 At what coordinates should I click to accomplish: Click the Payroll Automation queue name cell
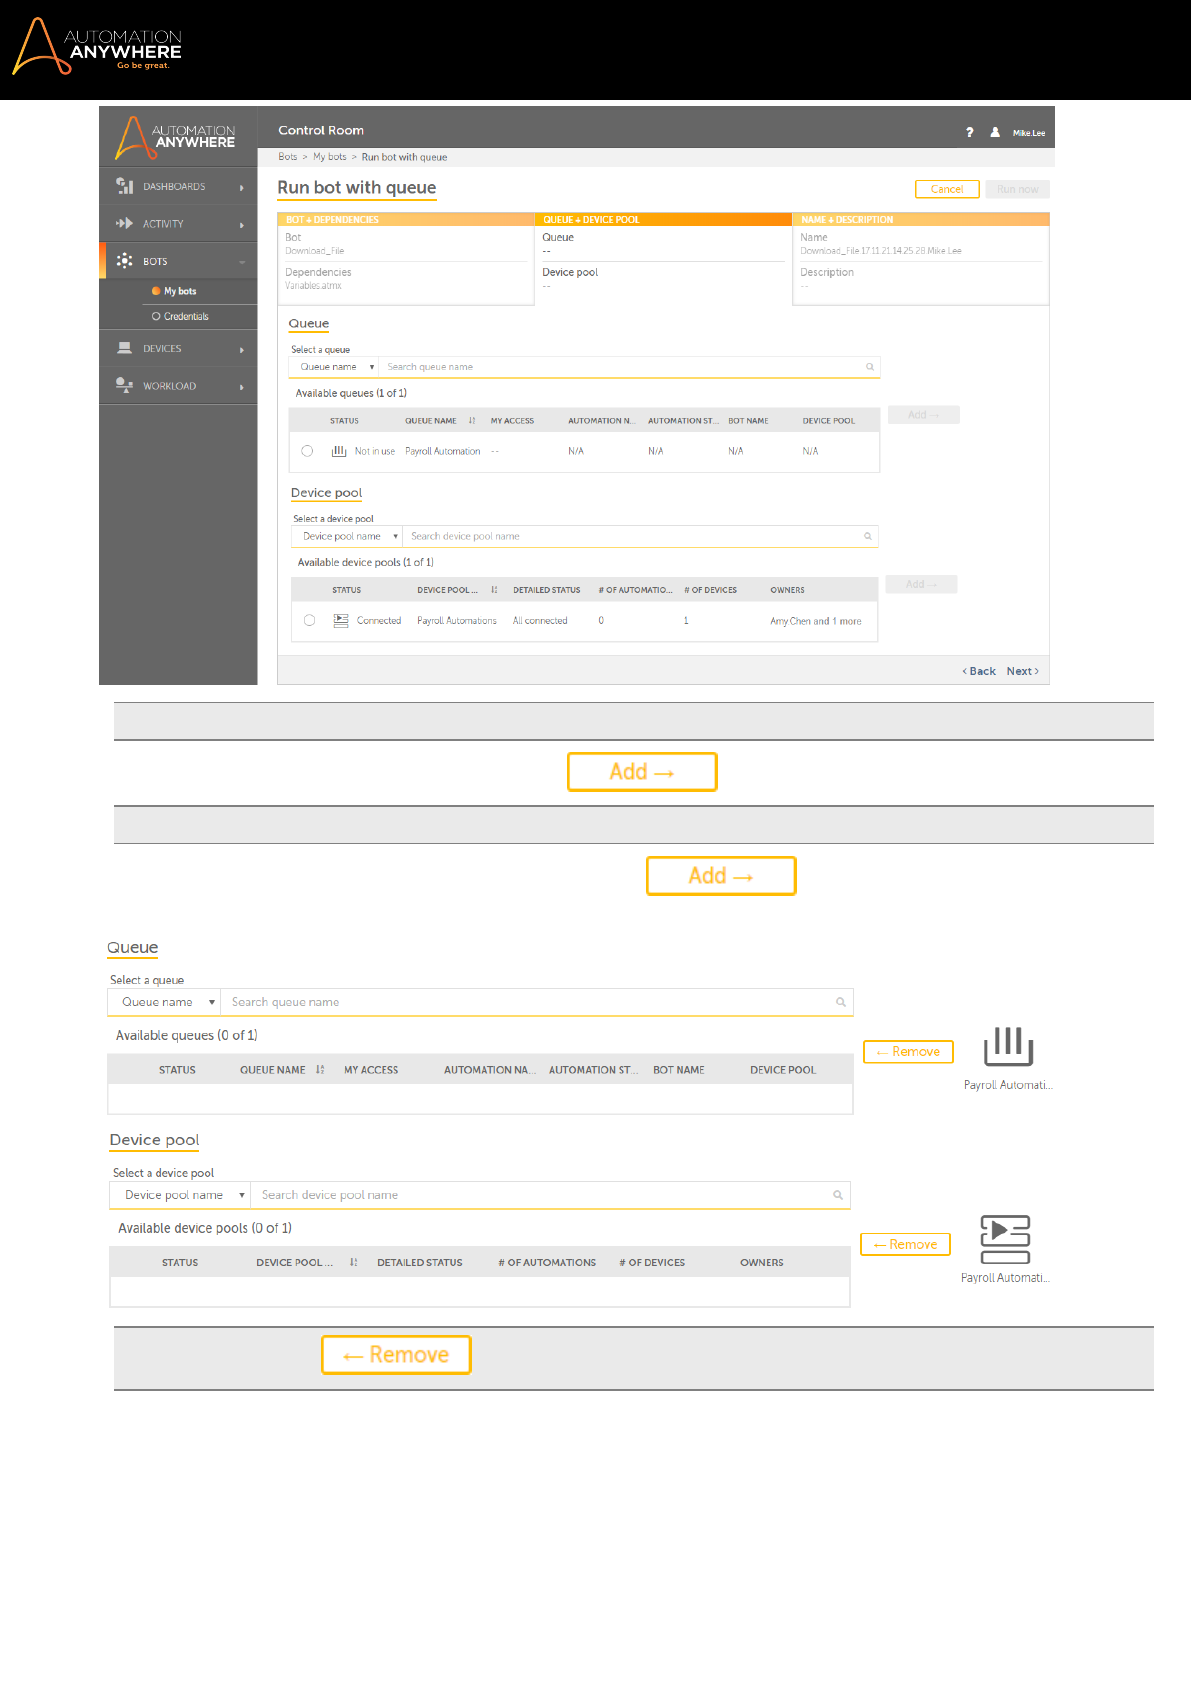coord(443,451)
